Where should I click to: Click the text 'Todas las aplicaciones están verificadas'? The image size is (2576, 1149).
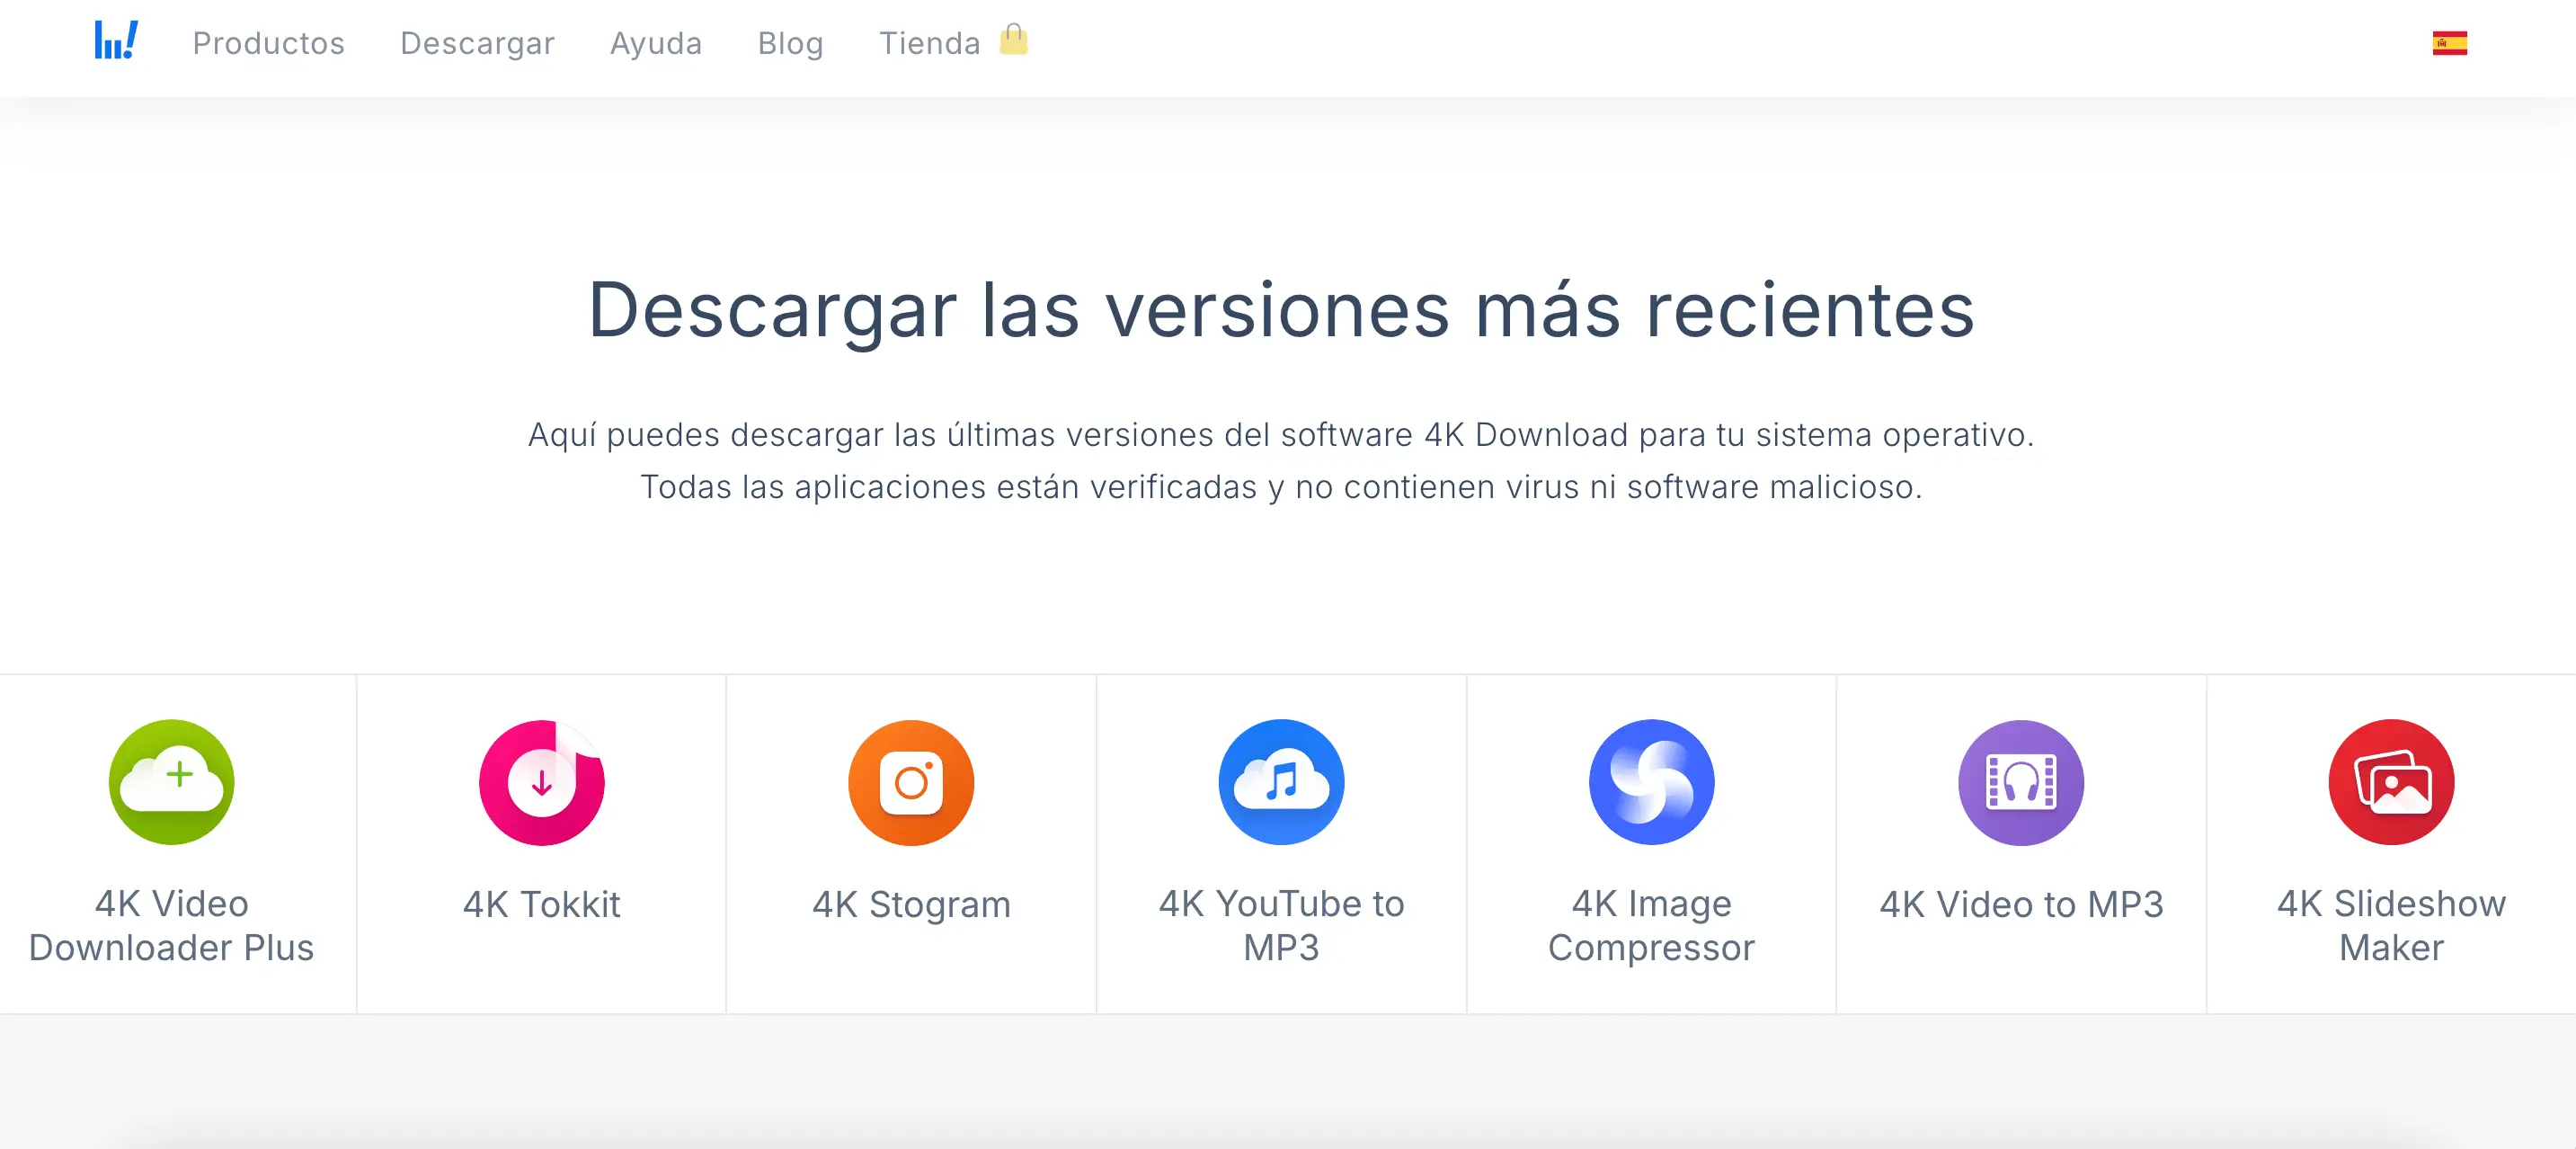(948, 487)
